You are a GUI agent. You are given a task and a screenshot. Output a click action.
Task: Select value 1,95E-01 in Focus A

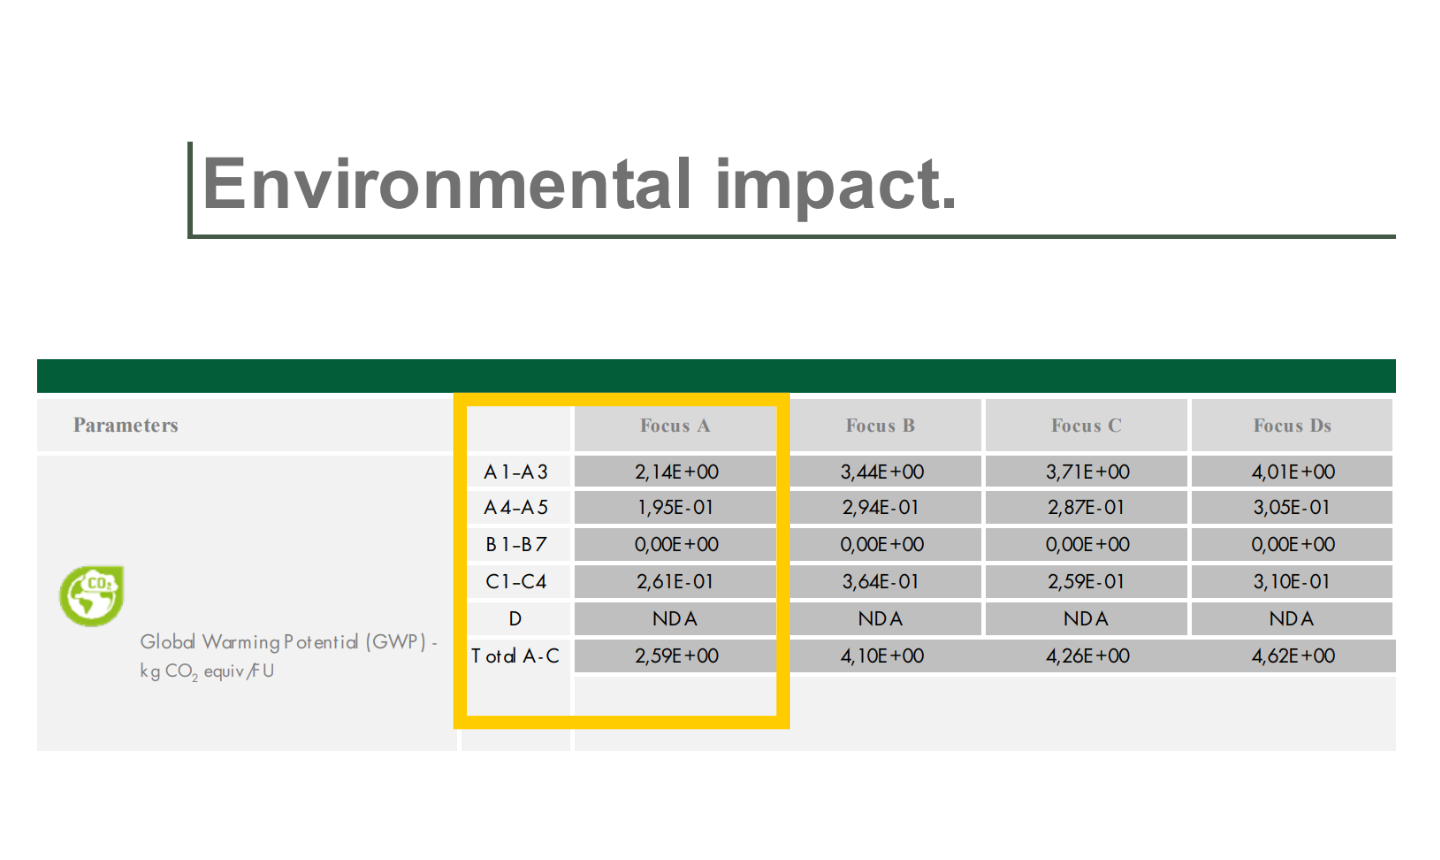pyautogui.click(x=675, y=508)
